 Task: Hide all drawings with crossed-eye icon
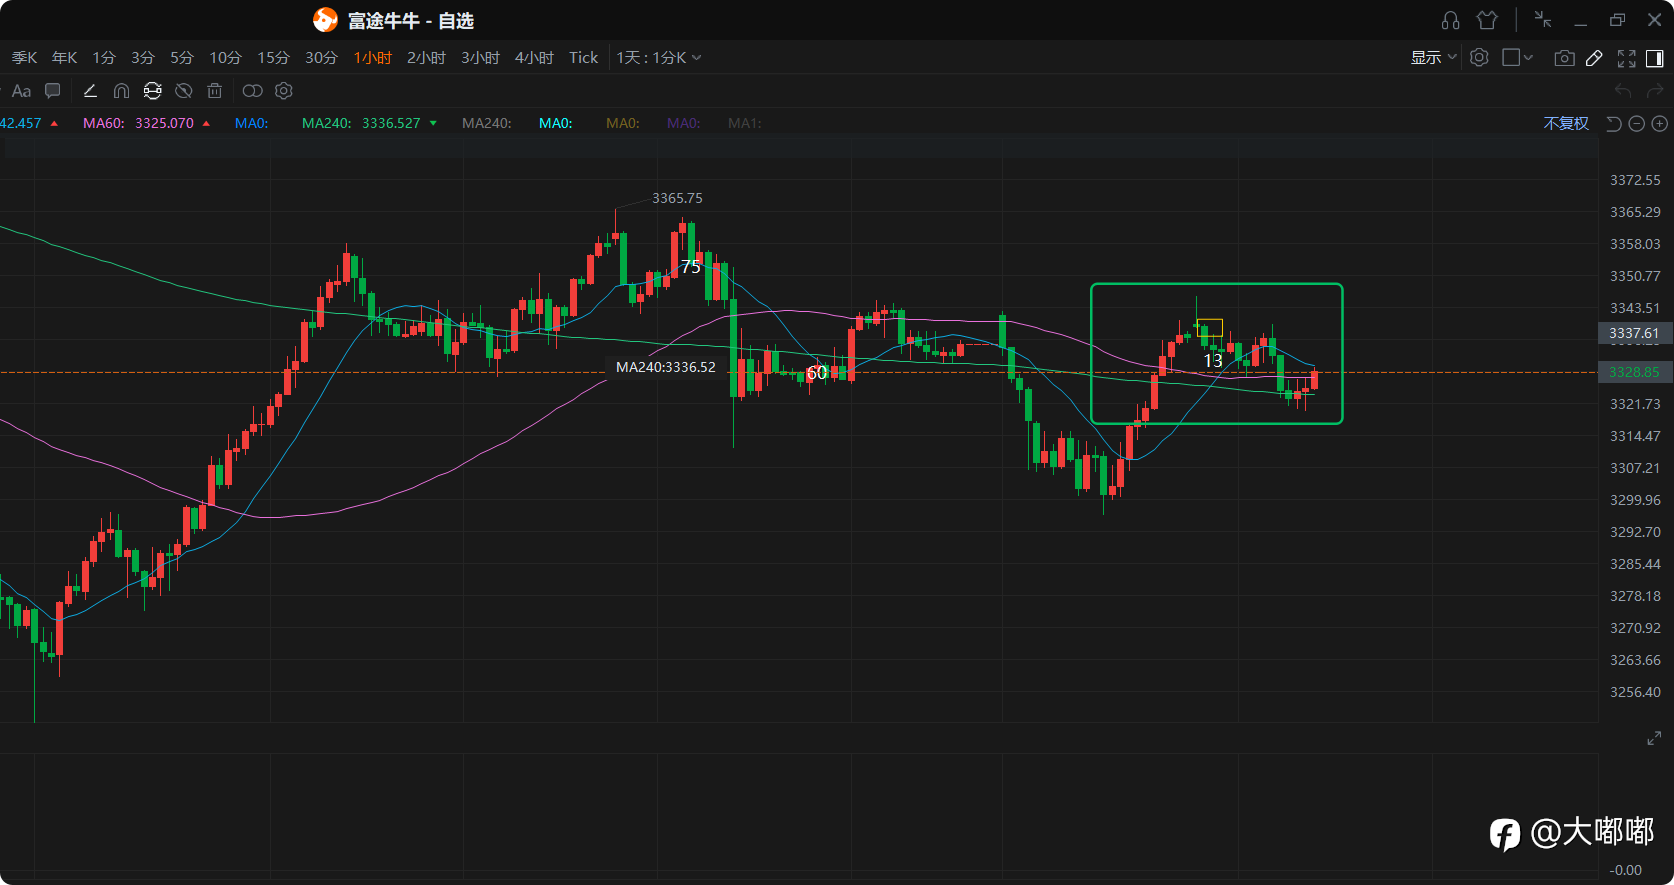183,91
